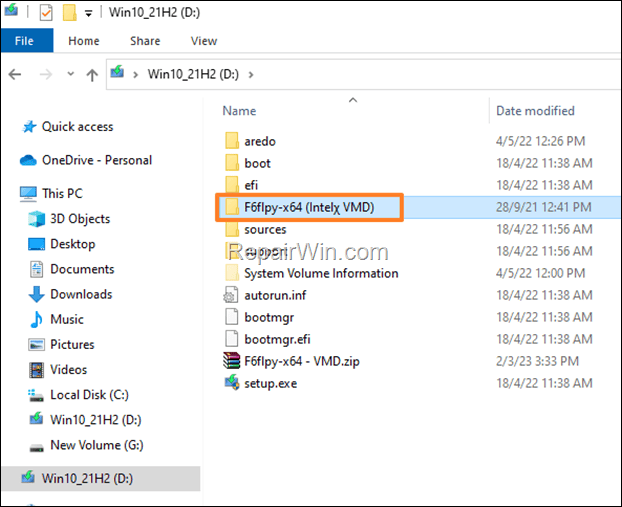Select the F6flpy-x64 (Intelχ VMD) folder icon

(232, 207)
